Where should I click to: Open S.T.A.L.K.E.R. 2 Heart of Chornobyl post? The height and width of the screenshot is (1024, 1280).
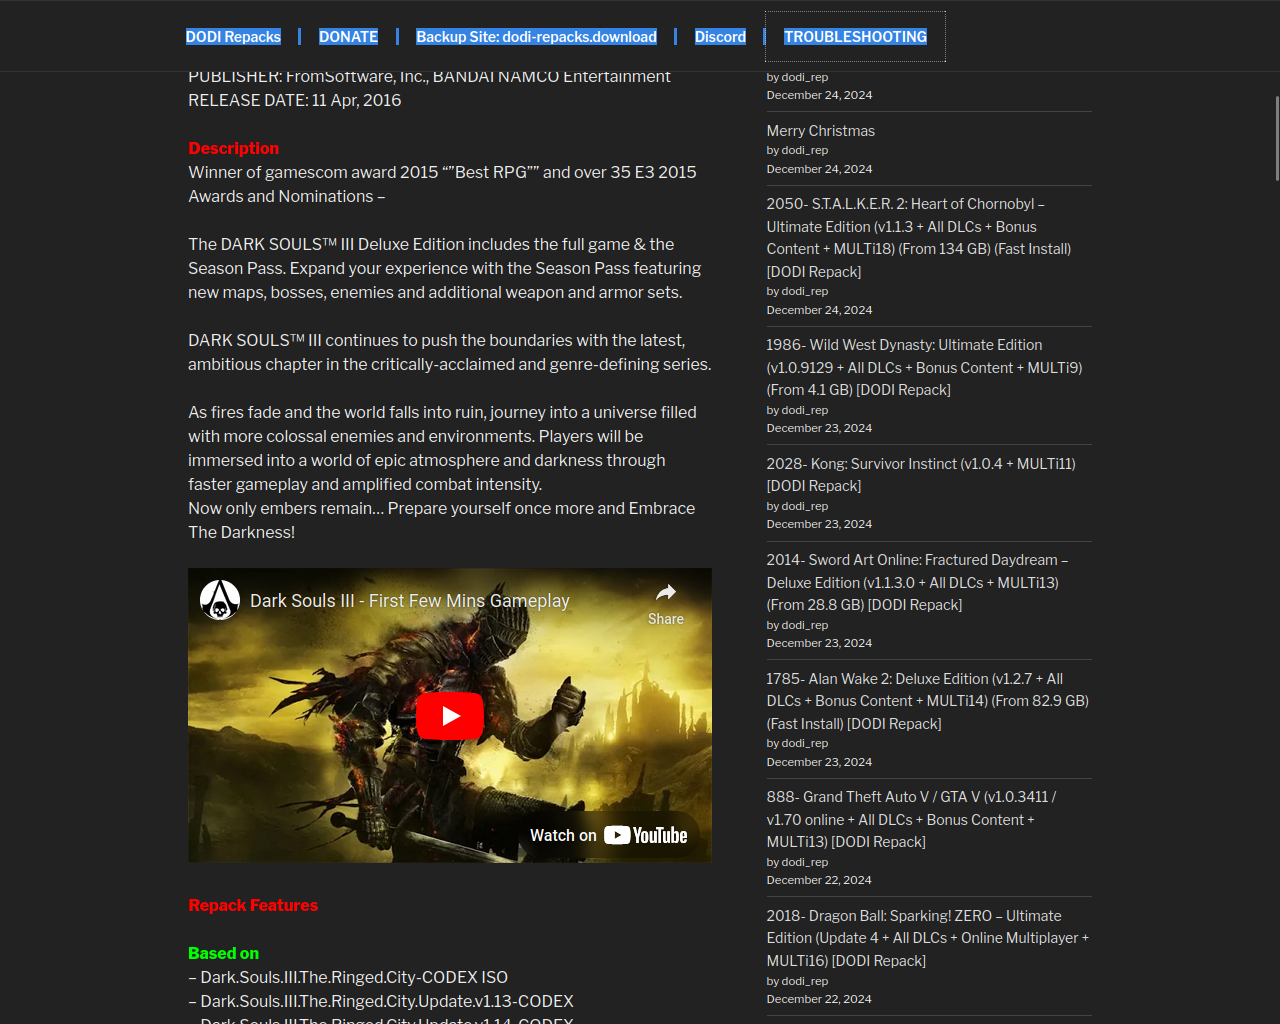(919, 238)
